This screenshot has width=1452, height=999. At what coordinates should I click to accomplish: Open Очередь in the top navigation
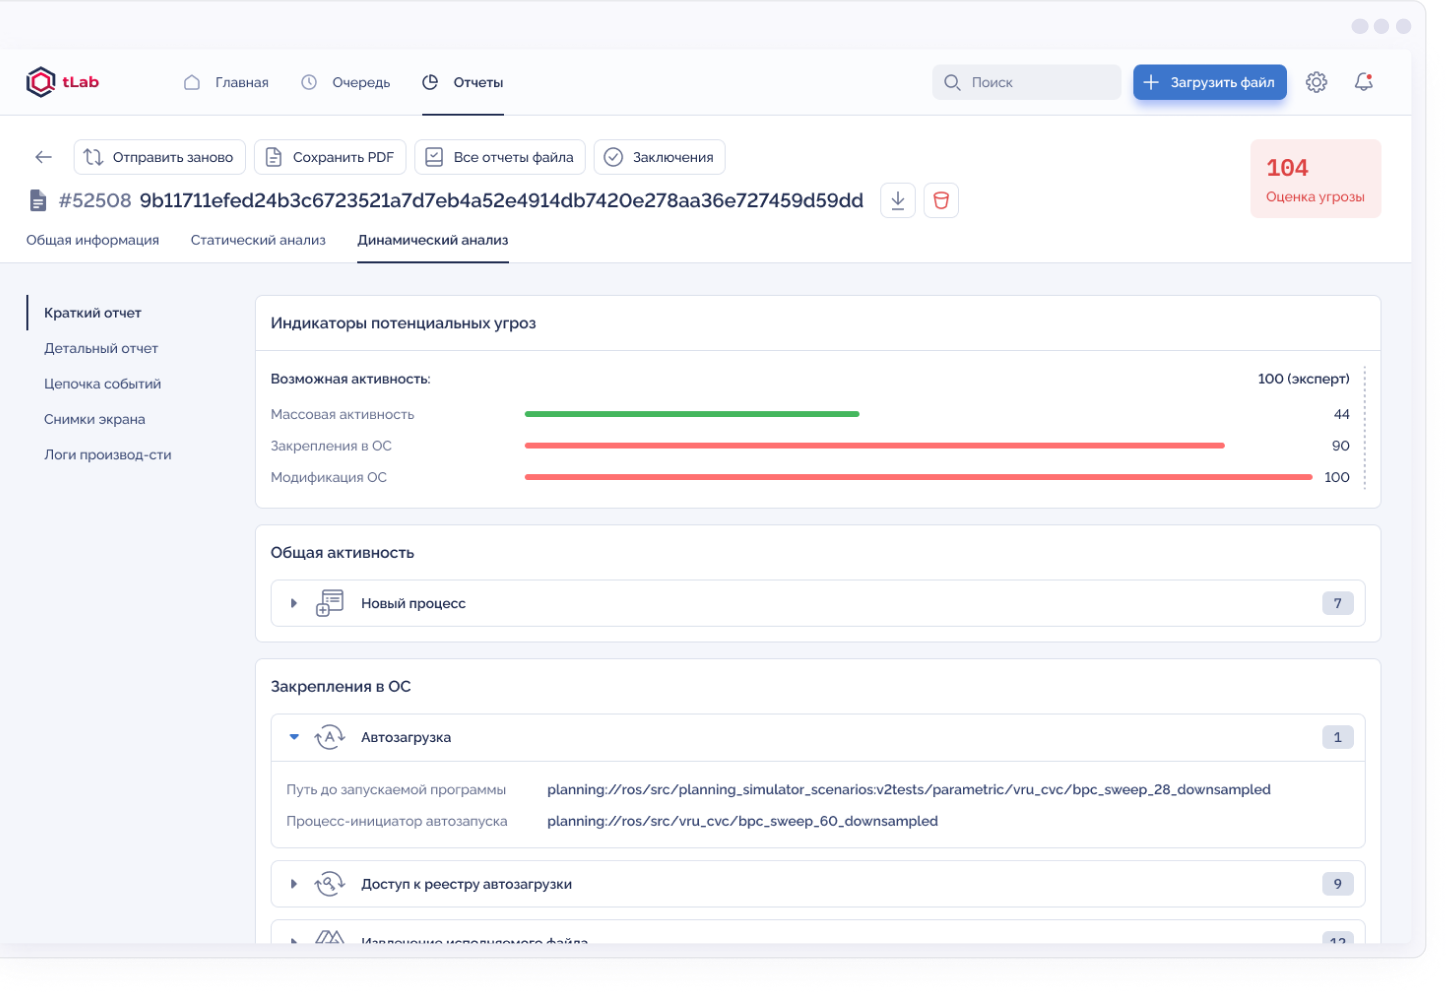pos(346,82)
